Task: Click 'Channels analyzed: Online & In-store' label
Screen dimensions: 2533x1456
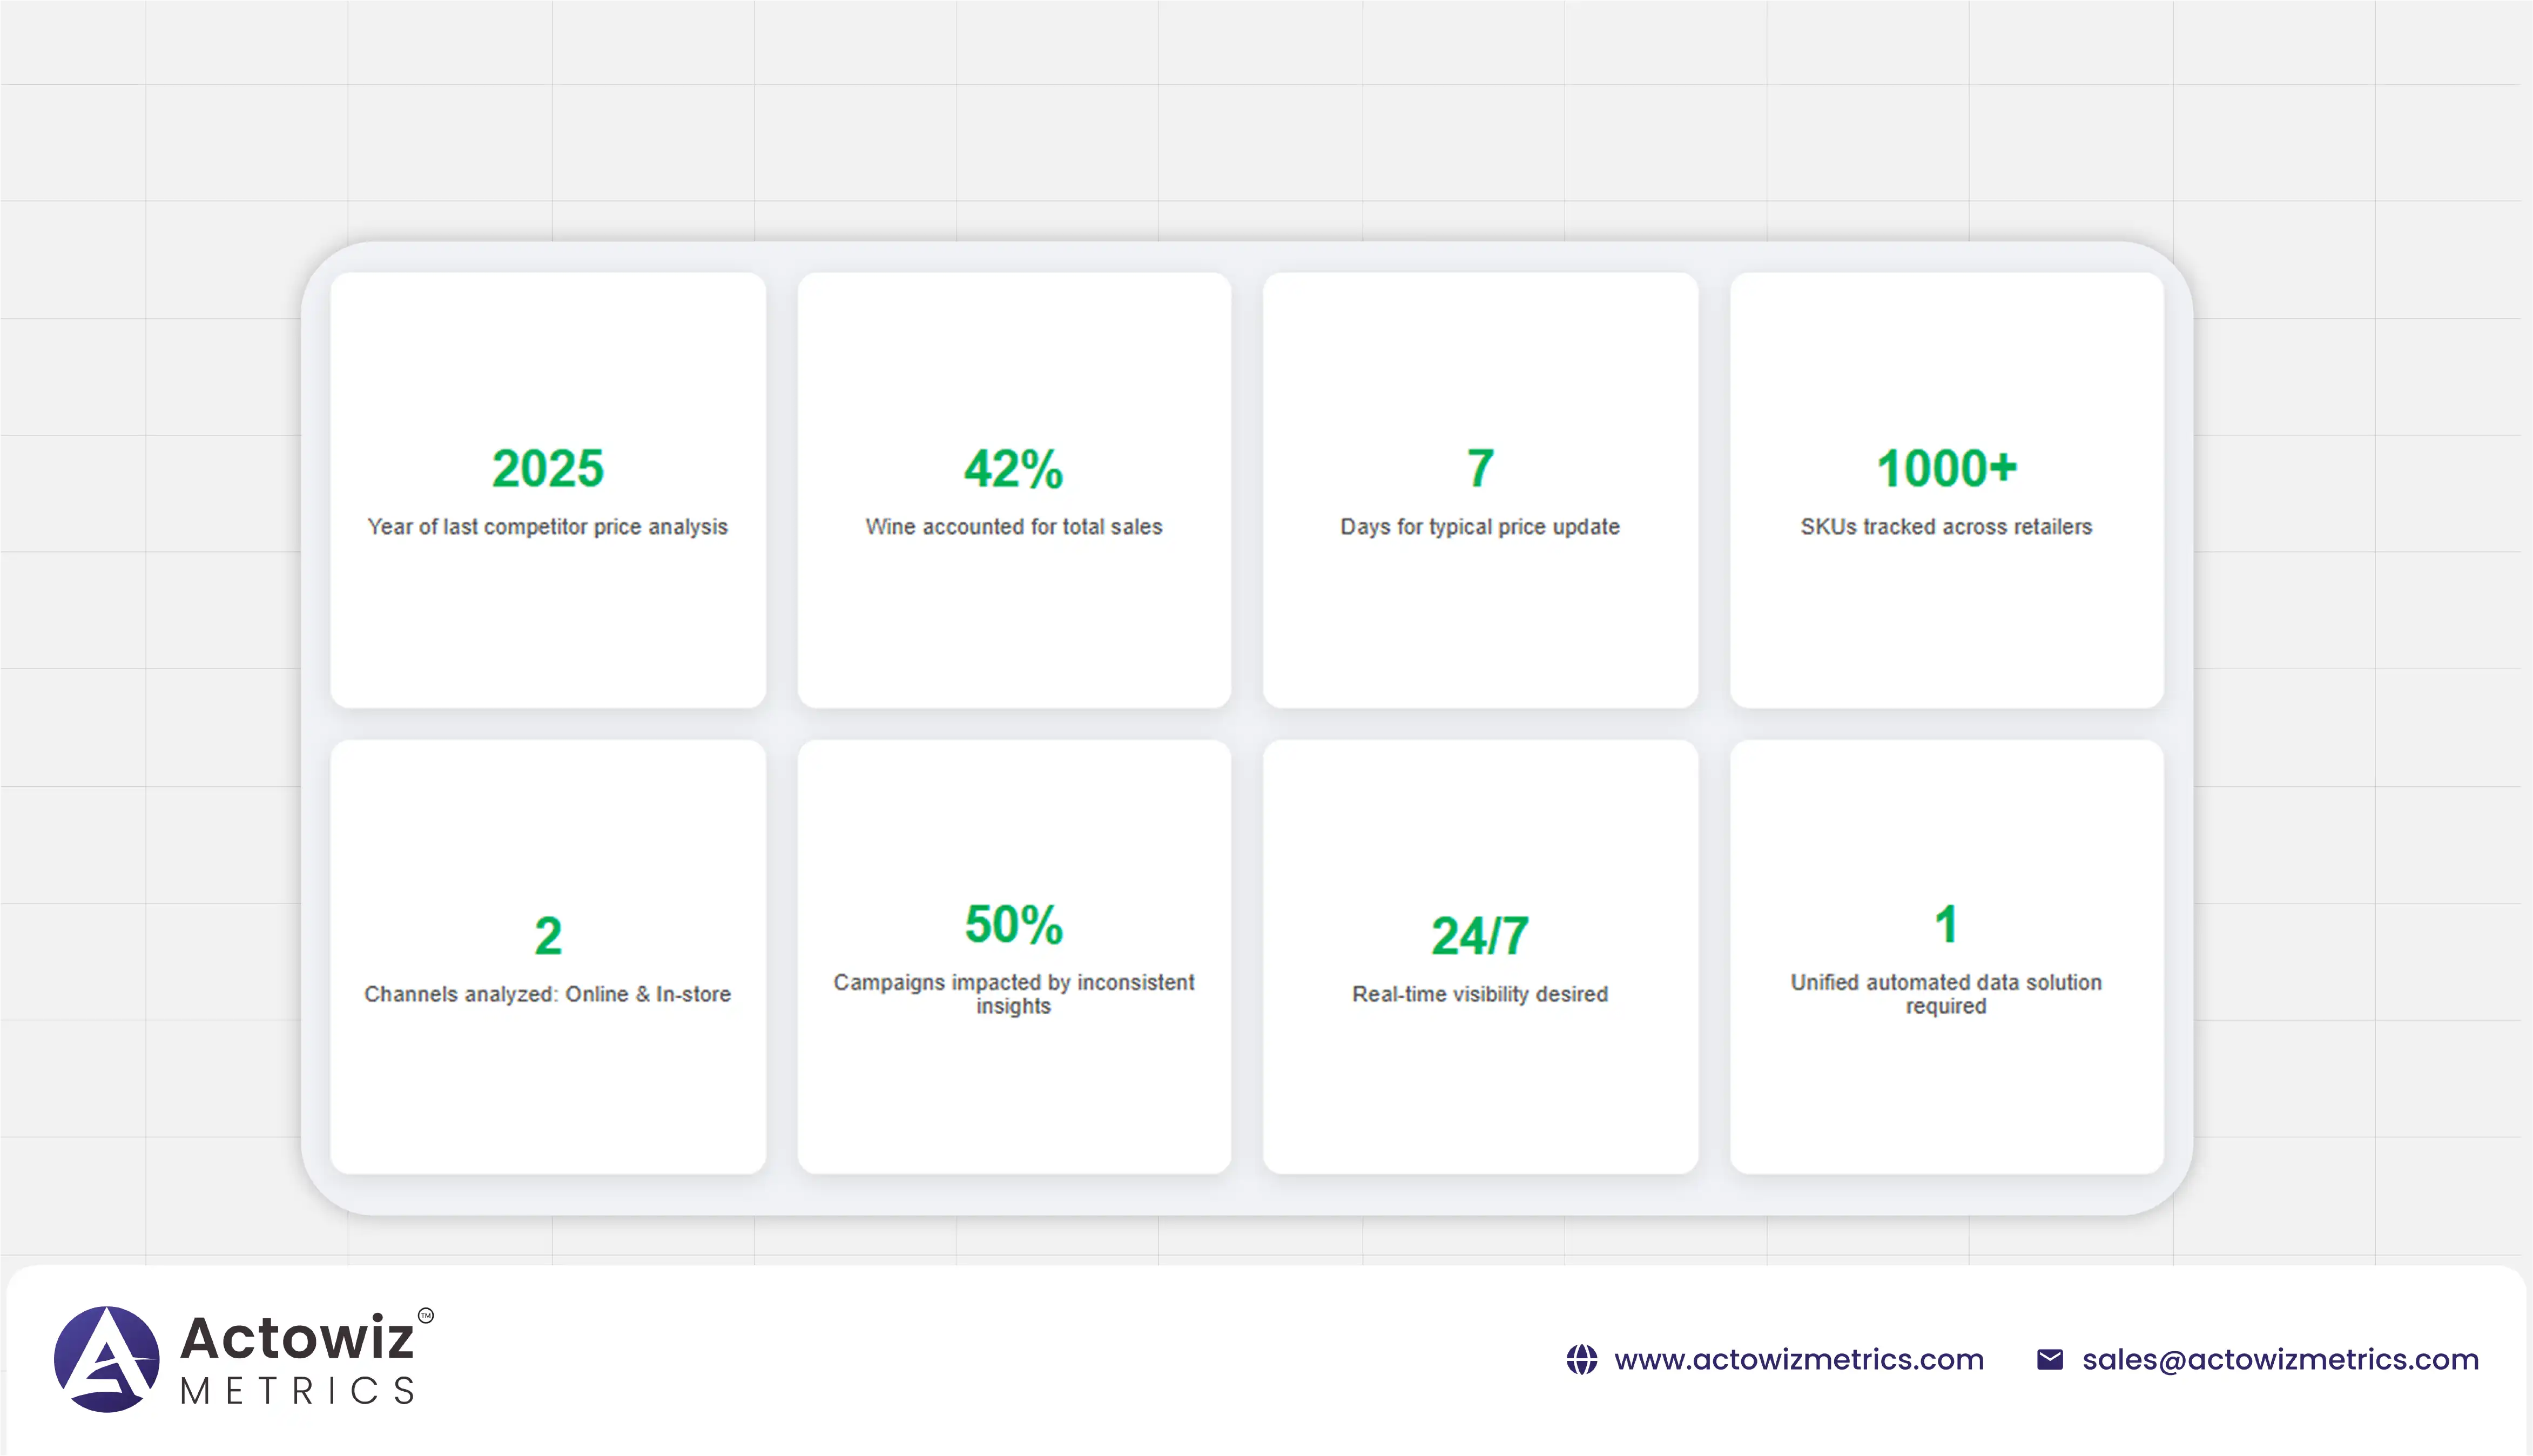Action: (x=547, y=994)
